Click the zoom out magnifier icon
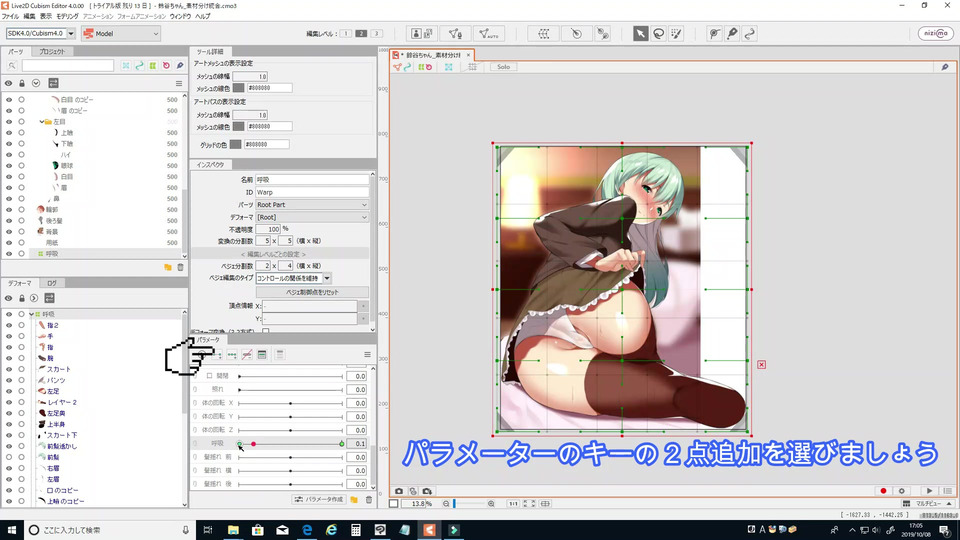The image size is (960, 540). 446,504
